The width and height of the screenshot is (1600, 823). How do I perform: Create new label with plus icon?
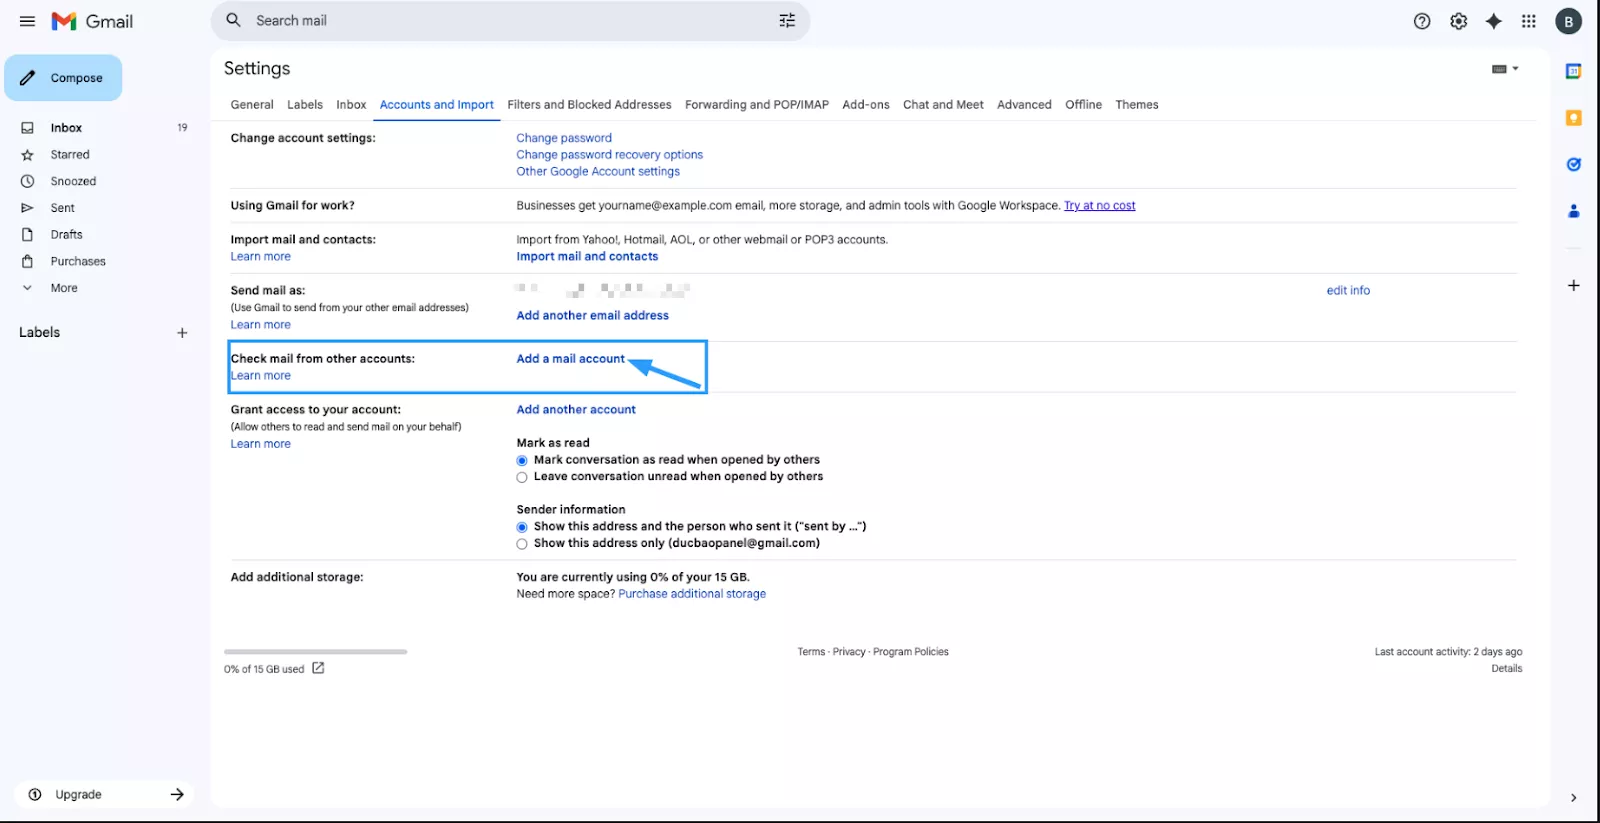(x=182, y=333)
